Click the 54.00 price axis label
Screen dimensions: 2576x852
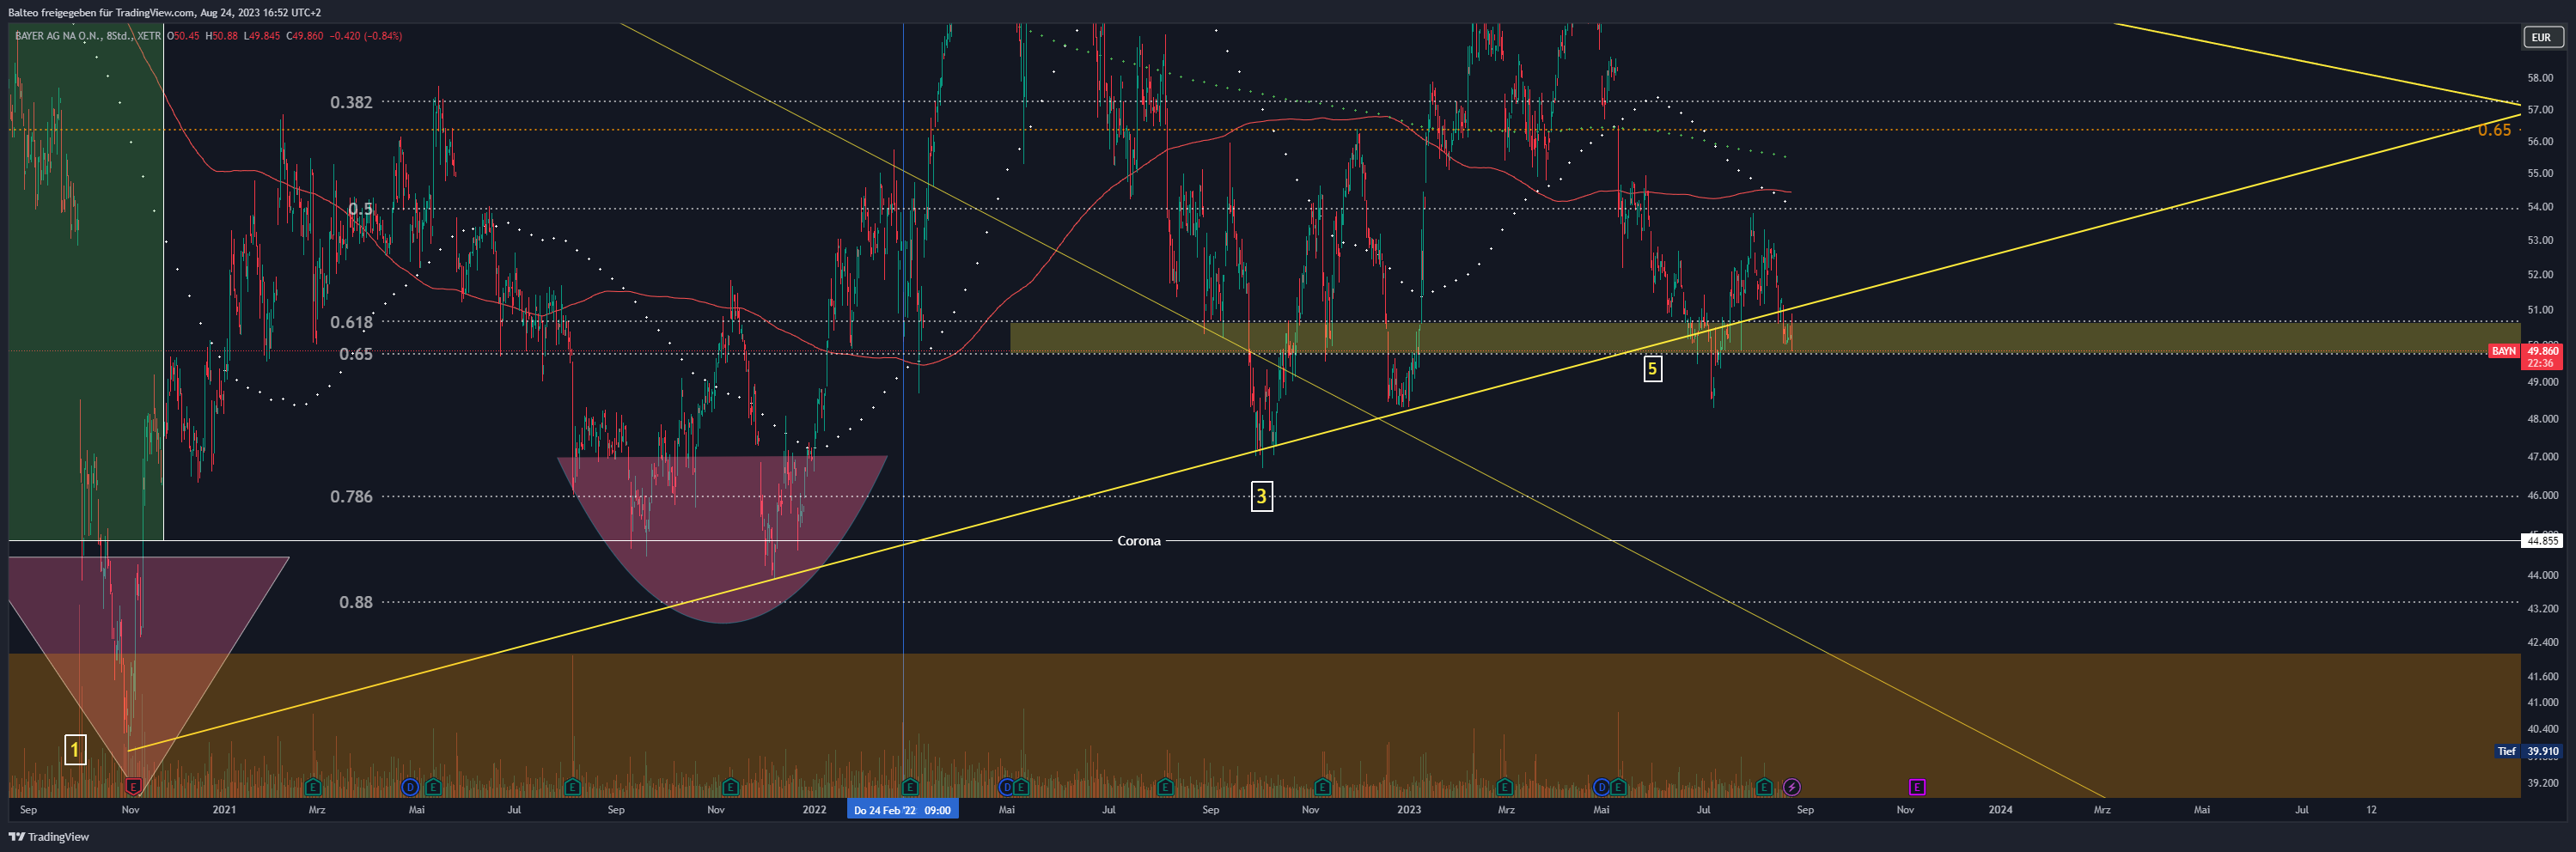tap(2540, 207)
